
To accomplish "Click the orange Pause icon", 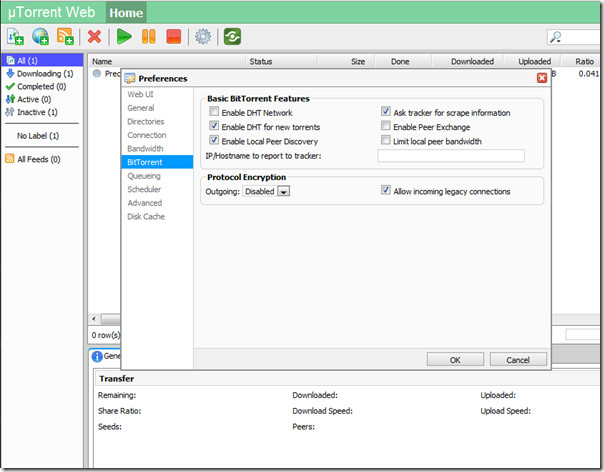I will [x=149, y=37].
